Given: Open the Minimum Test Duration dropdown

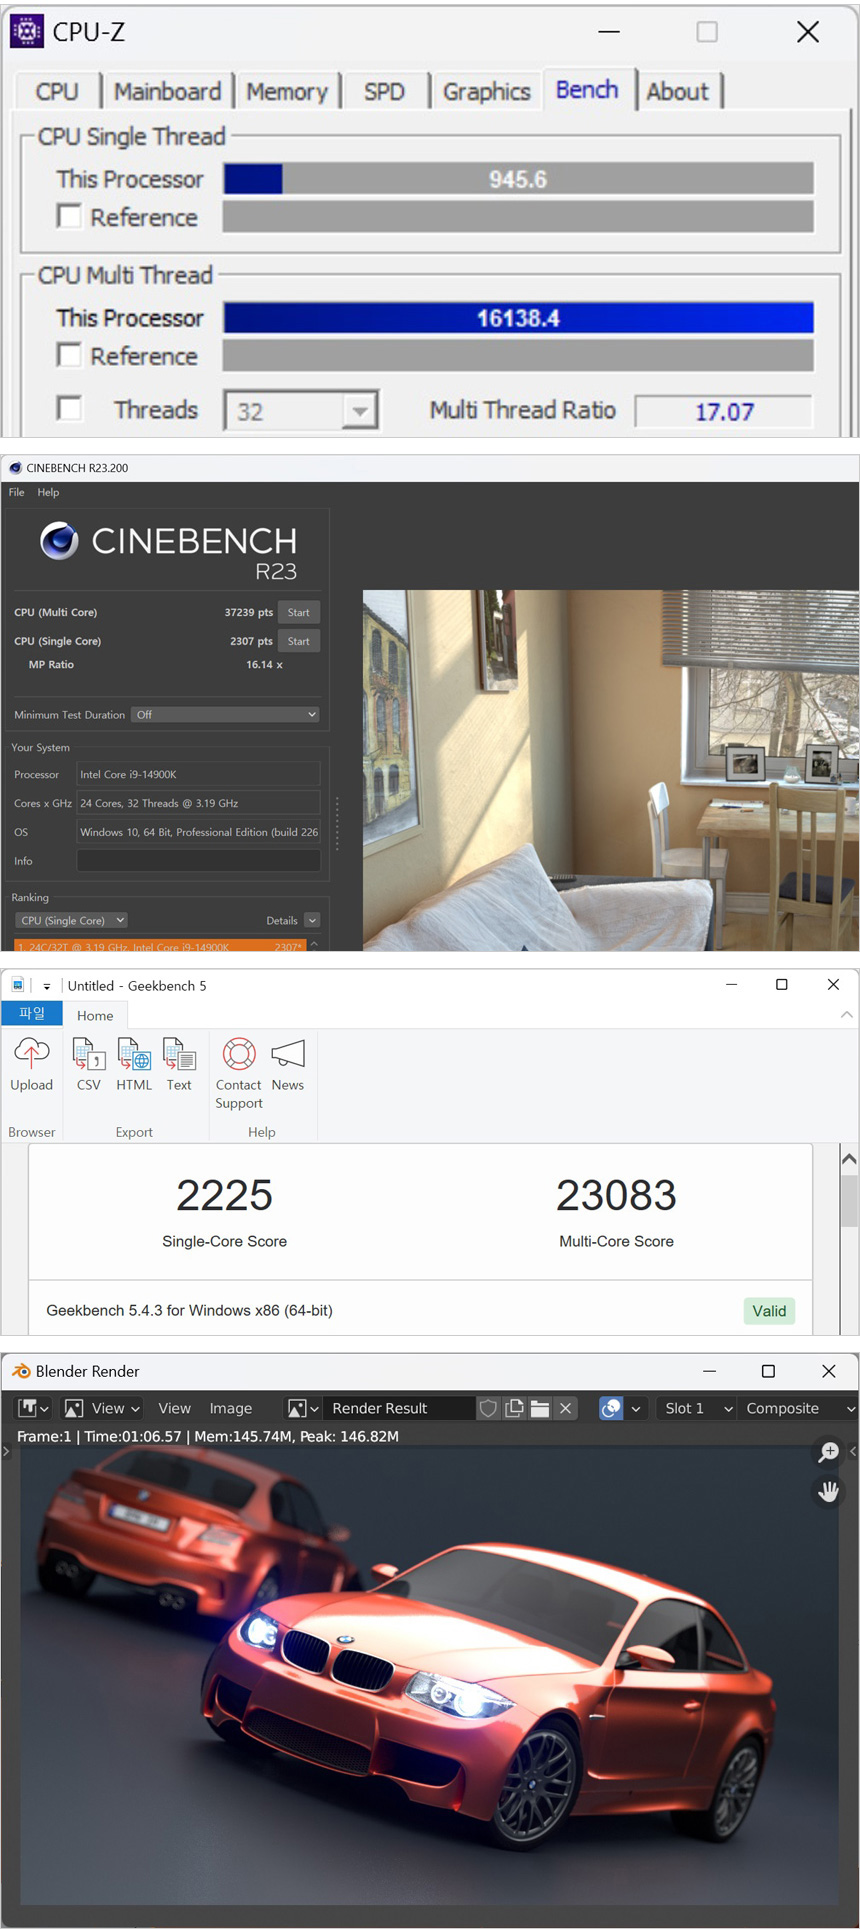Looking at the screenshot, I should [x=226, y=714].
